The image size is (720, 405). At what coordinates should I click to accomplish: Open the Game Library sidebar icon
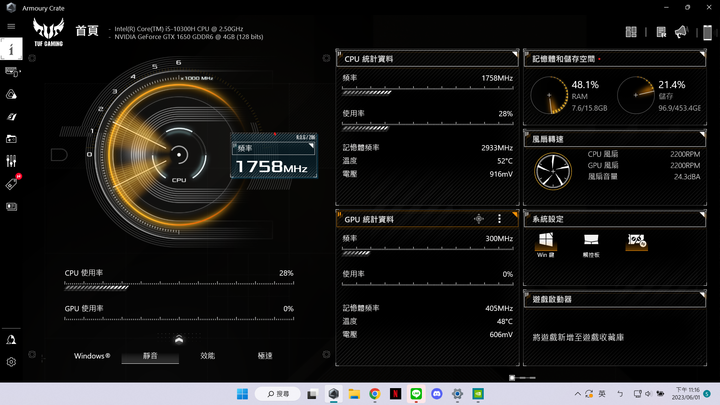coord(11,139)
